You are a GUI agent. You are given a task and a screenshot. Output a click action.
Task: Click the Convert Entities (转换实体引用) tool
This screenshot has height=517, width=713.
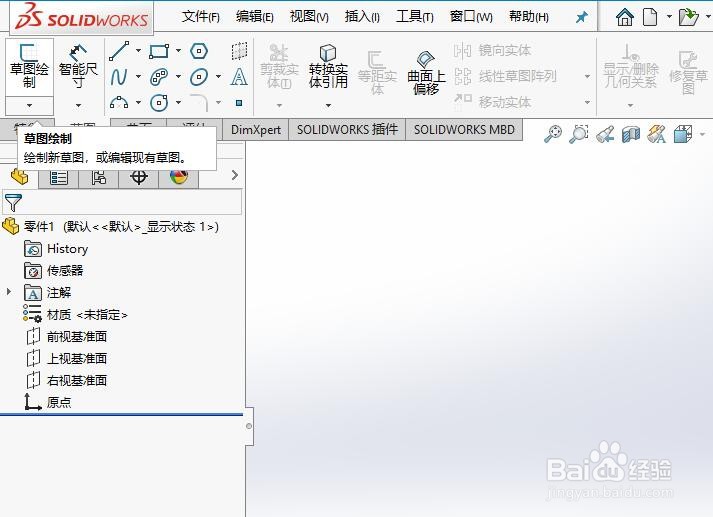[x=328, y=67]
